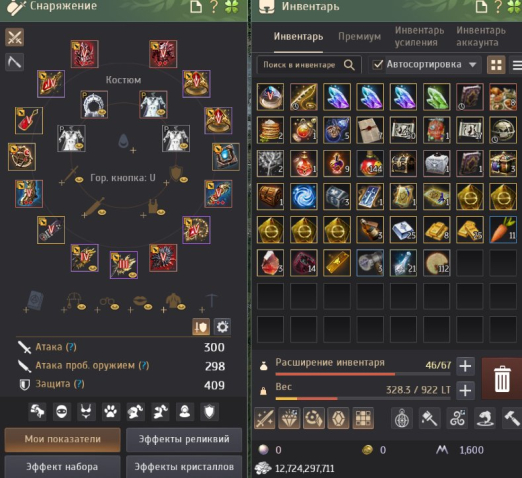Viewport: 522px width, 478px height.
Task: Toggle the sword-shield equipment display button
Action: tap(201, 327)
